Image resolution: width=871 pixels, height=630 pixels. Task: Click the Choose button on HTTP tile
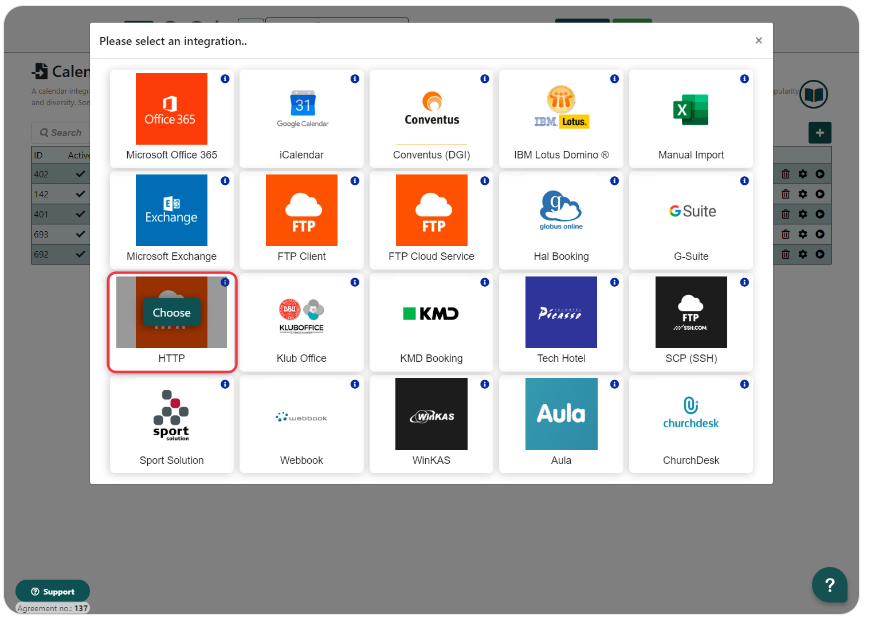pos(172,313)
